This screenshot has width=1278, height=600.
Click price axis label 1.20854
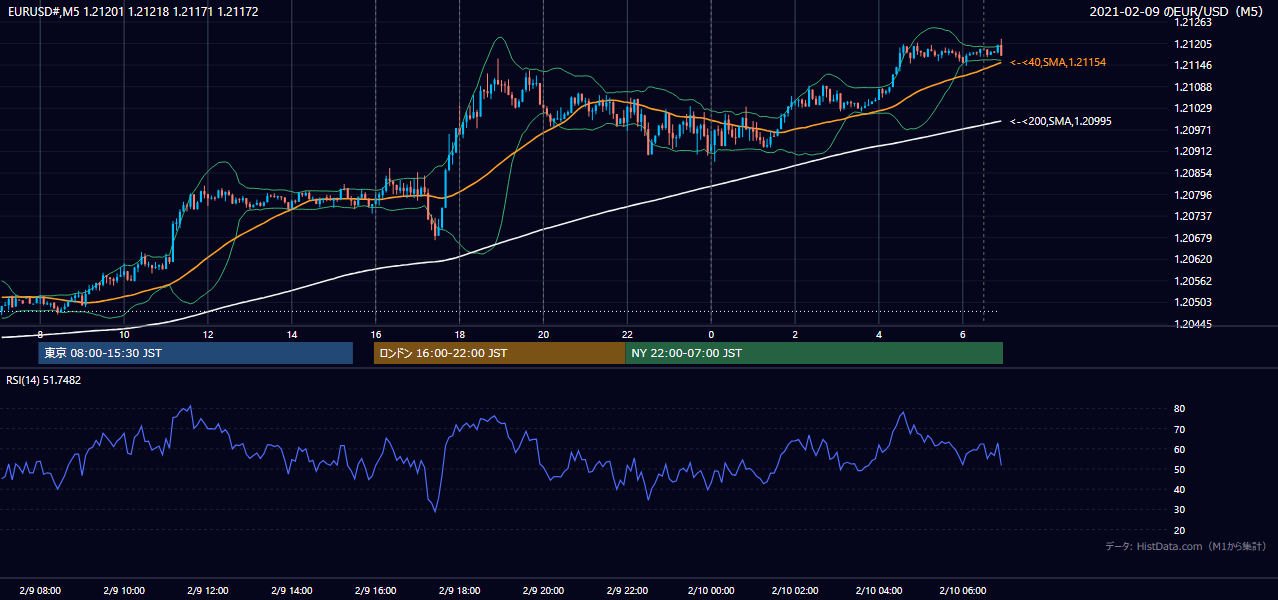click(1193, 173)
